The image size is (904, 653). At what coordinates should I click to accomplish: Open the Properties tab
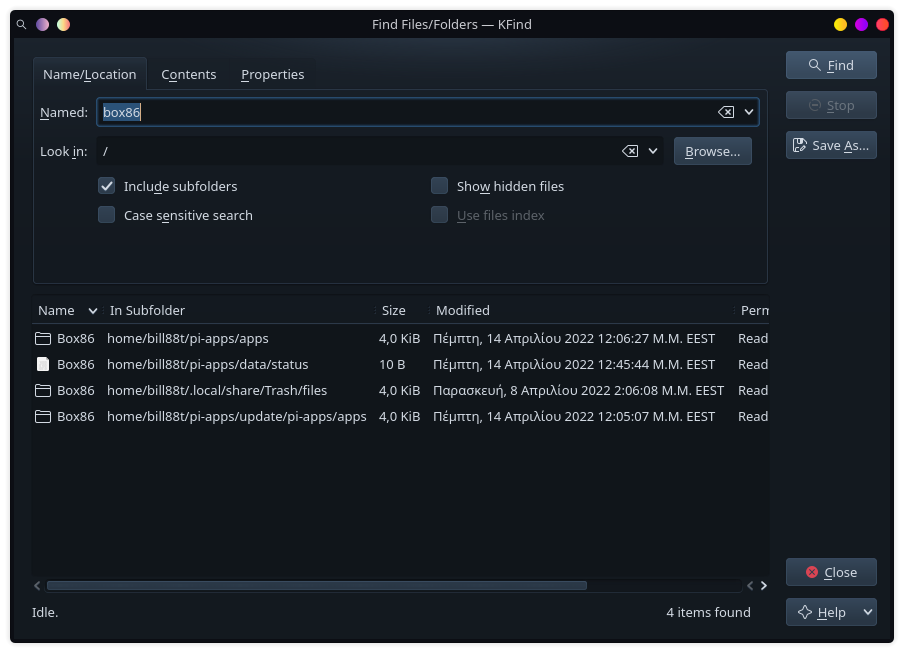tap(272, 74)
